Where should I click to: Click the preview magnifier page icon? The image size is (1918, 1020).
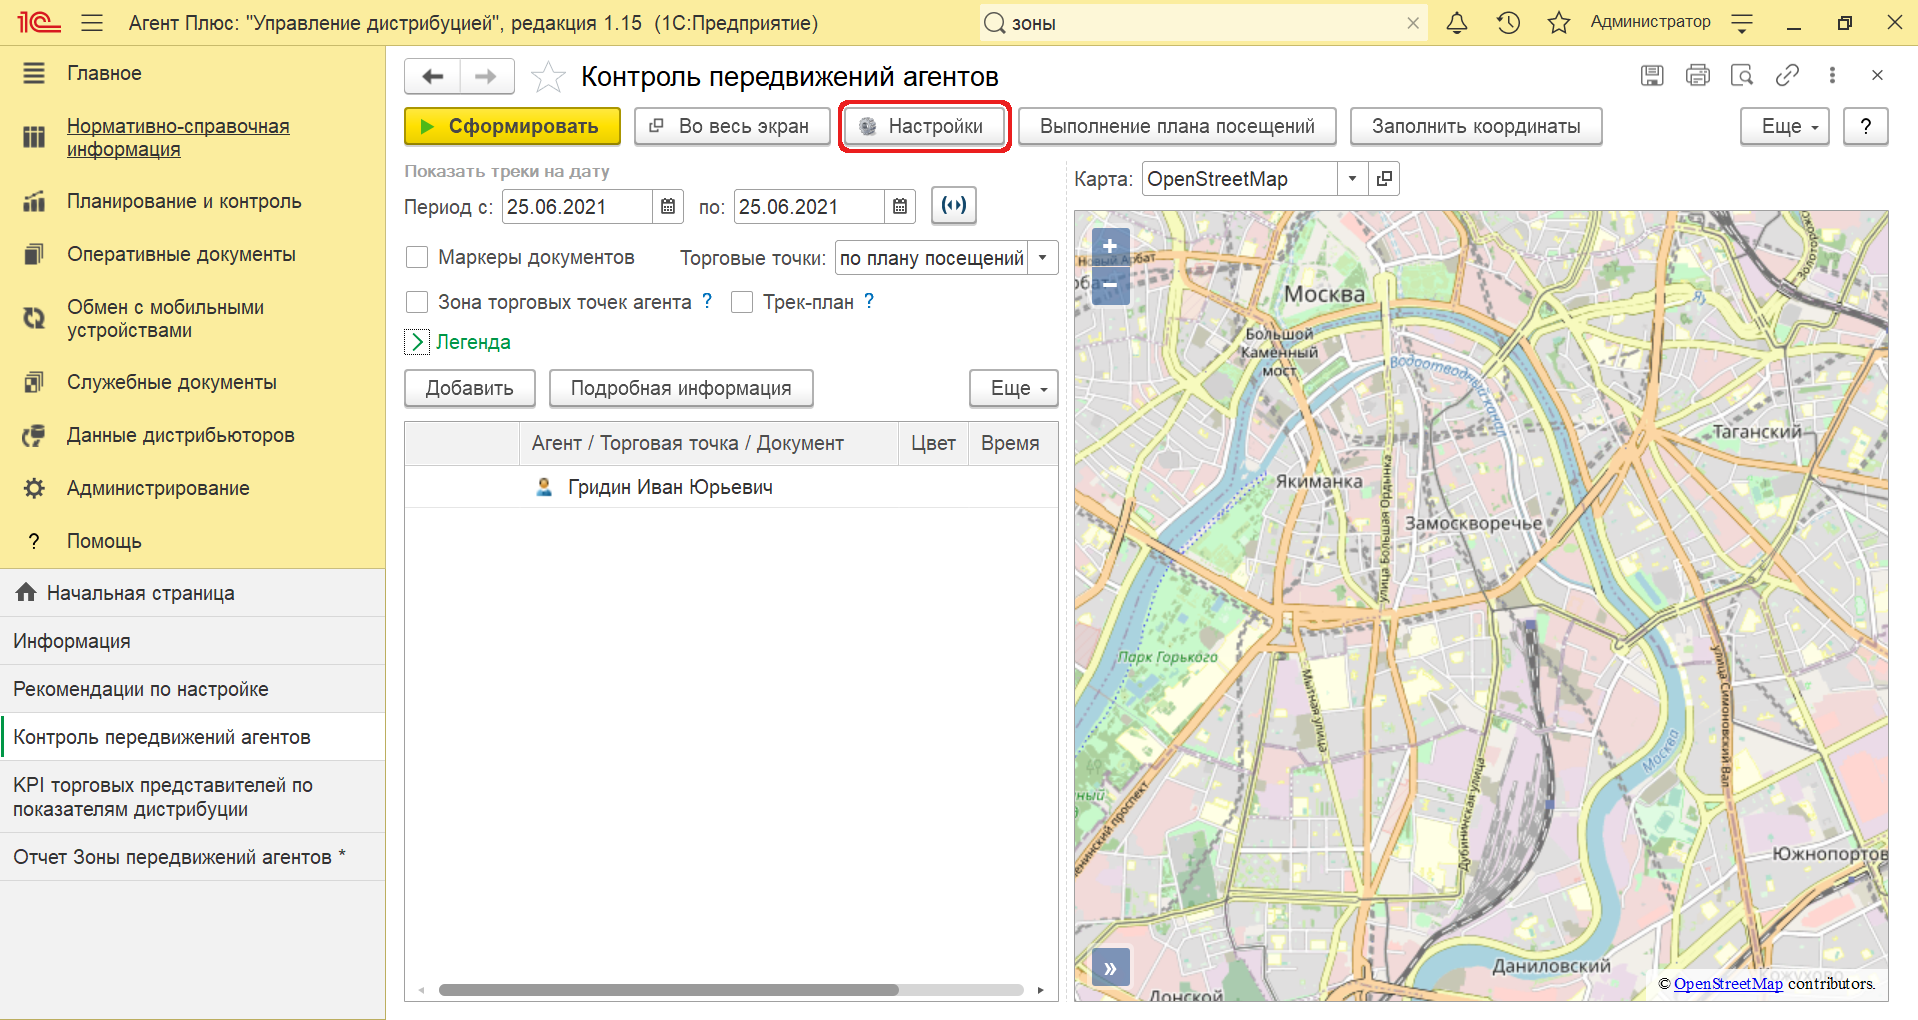(1742, 75)
